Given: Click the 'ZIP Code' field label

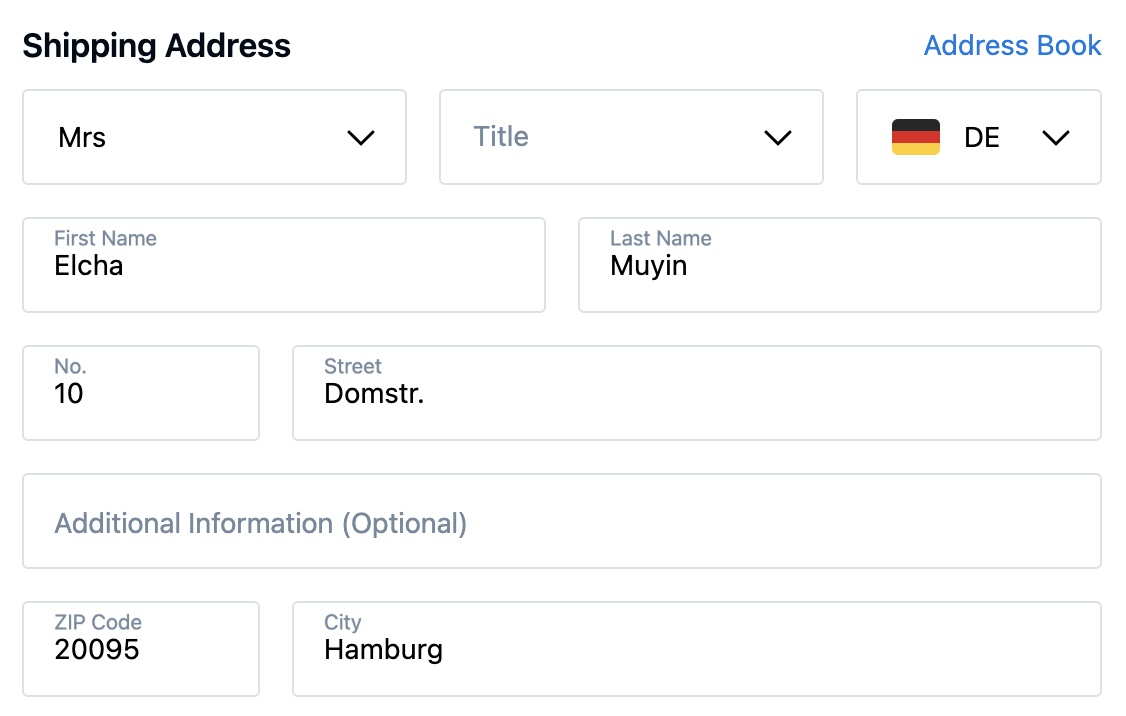Looking at the screenshot, I should 98,622.
